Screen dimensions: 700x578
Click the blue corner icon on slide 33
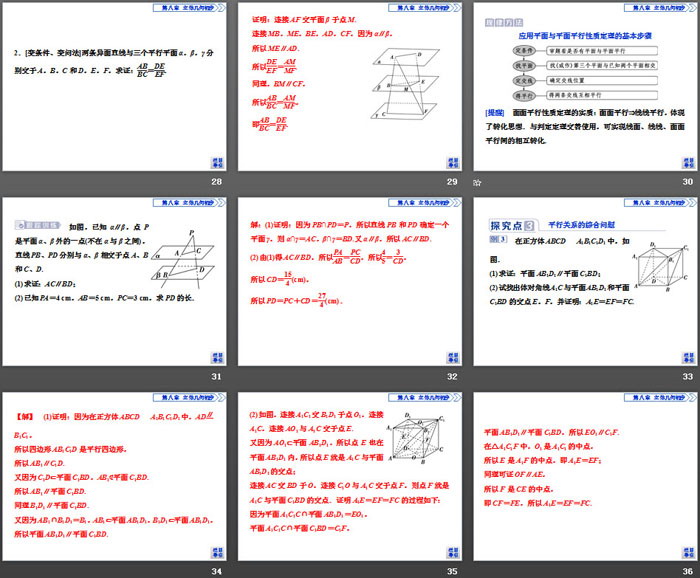[x=688, y=358]
